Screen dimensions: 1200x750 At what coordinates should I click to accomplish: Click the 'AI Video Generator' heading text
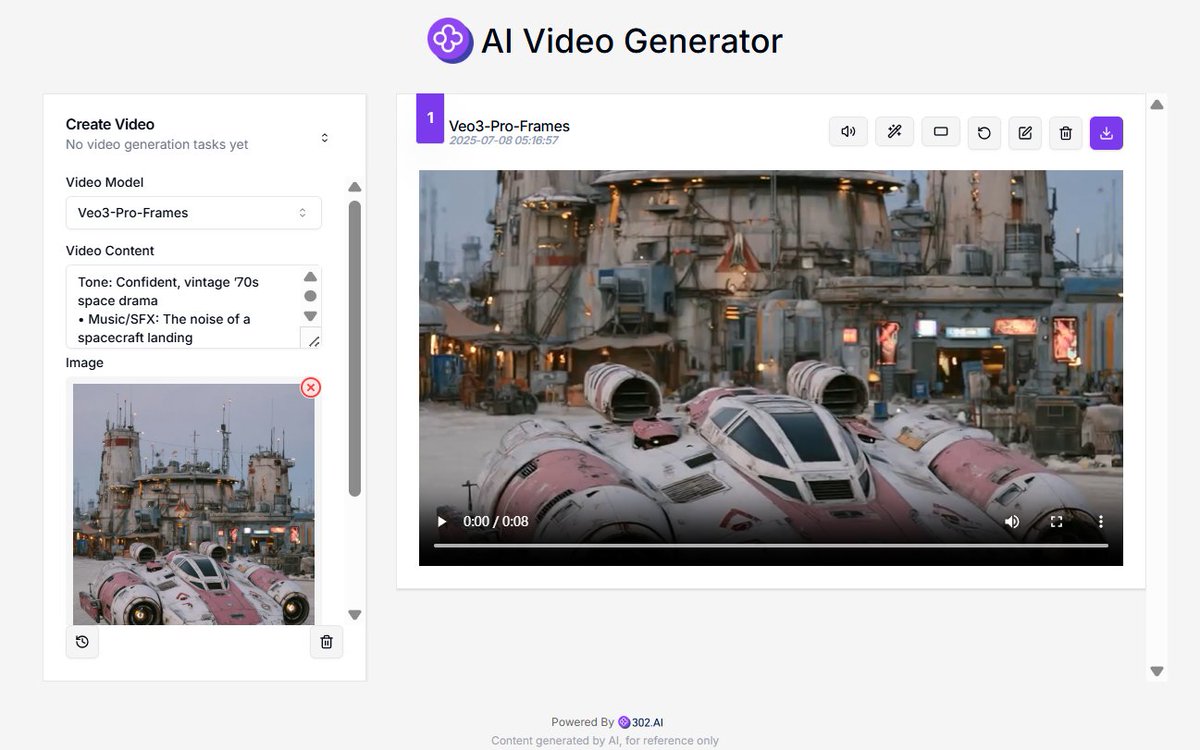[x=632, y=41]
